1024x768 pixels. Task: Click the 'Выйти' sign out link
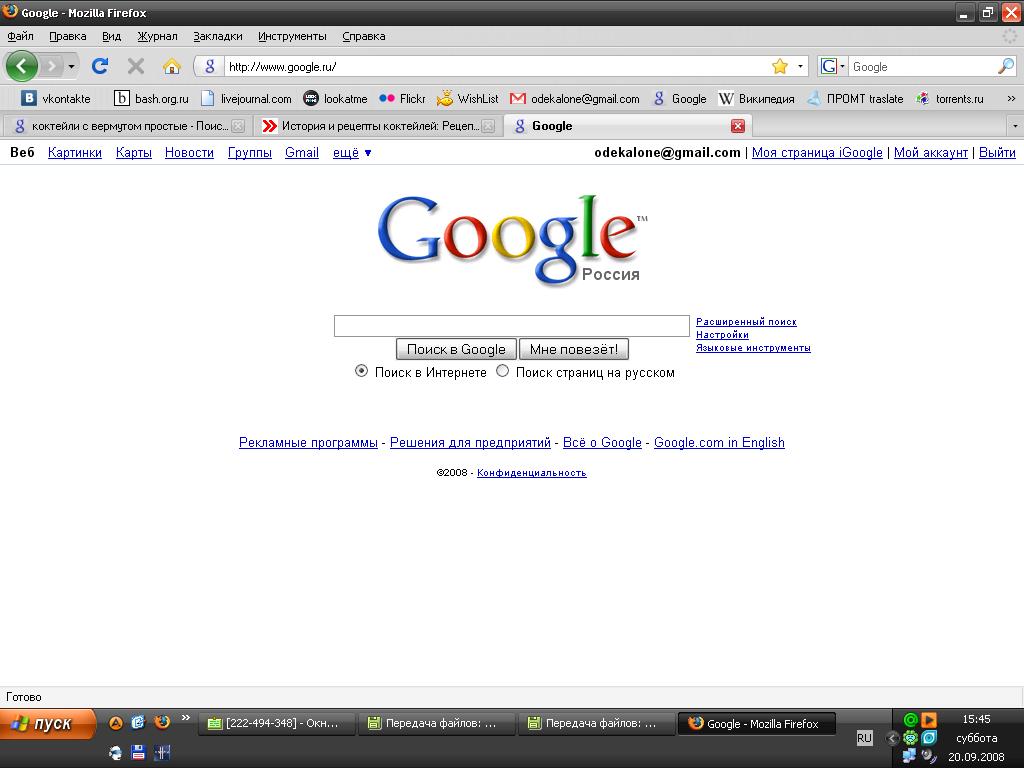pyautogui.click(x=997, y=153)
